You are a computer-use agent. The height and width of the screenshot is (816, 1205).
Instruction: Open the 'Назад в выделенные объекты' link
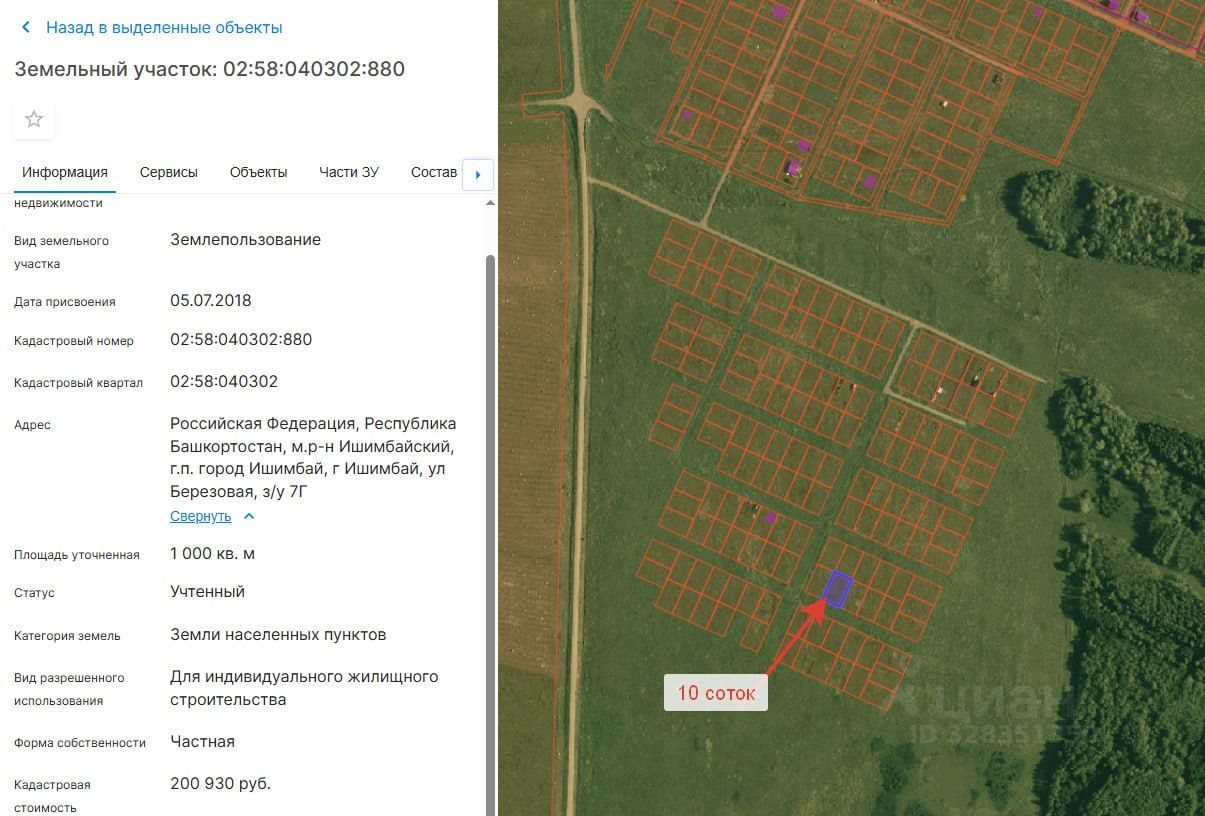pos(164,28)
